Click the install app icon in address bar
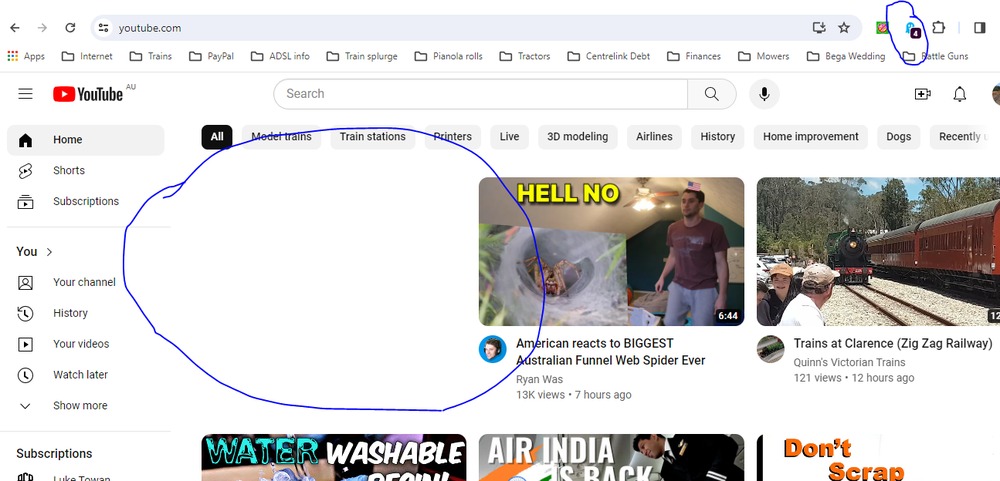The image size is (1000, 481). click(820, 27)
